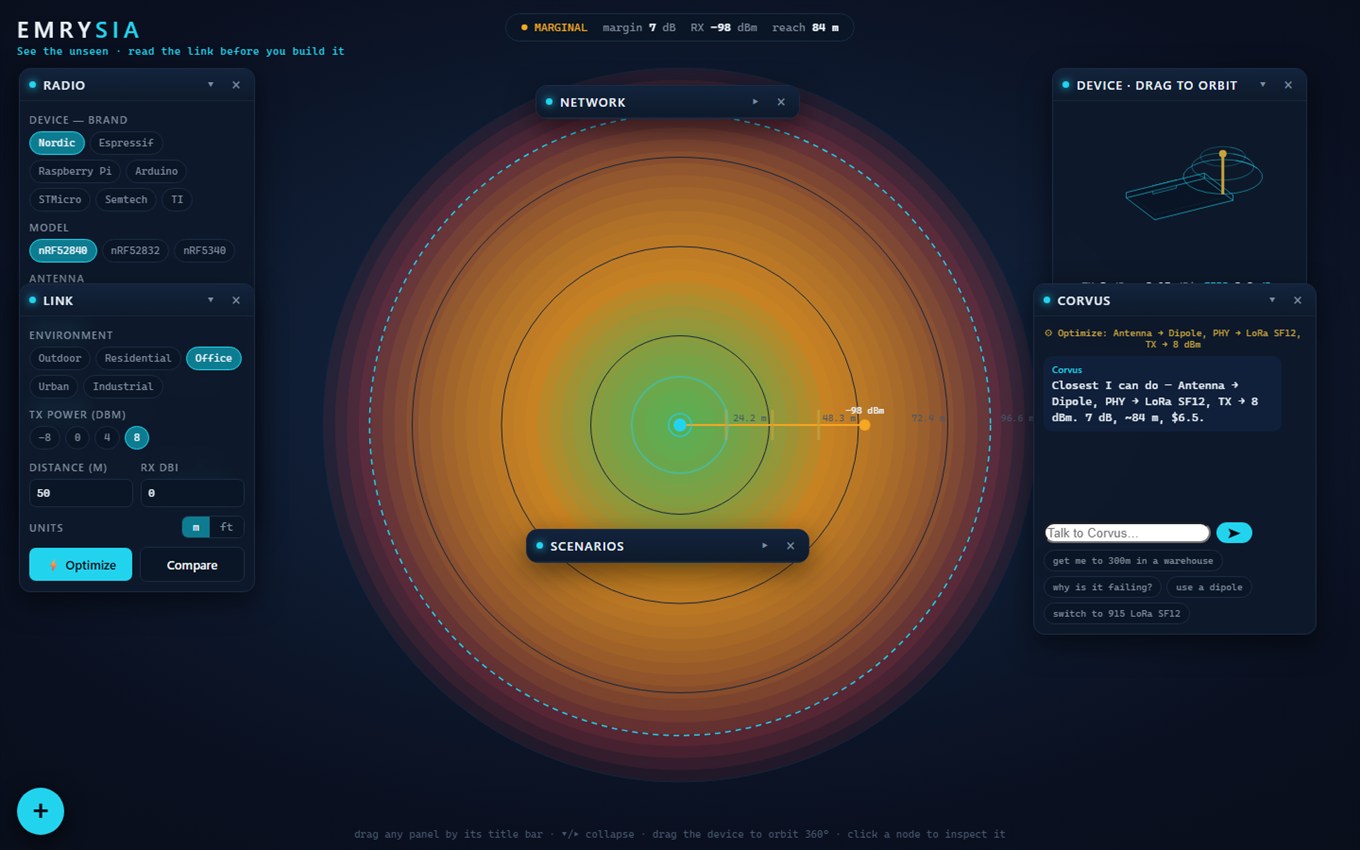Select model nRF52832
Viewport: 1360px width, 850px height.
click(135, 251)
